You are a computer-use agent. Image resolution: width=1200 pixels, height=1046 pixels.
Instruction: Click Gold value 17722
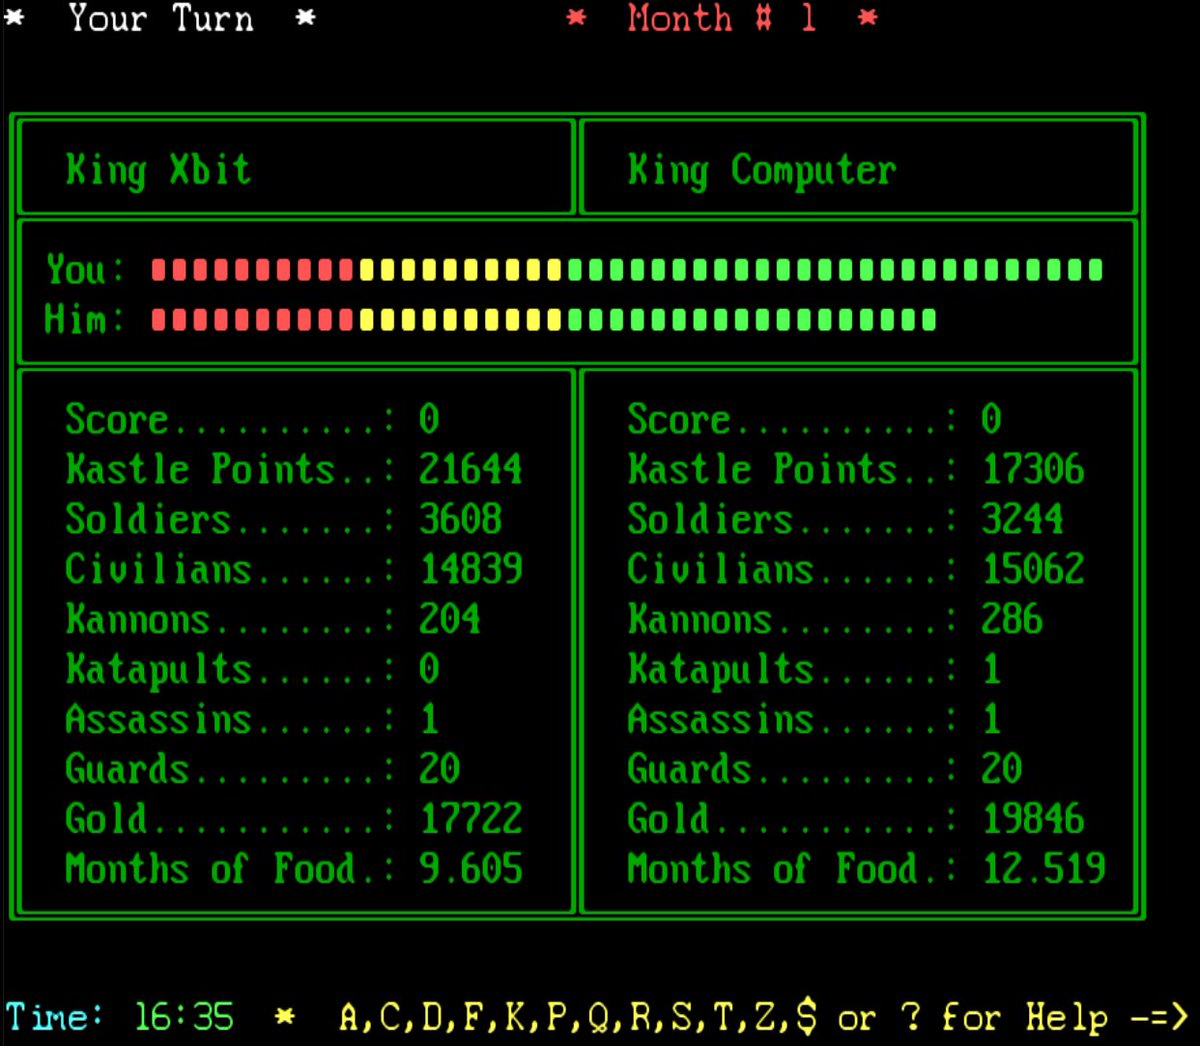(471, 819)
